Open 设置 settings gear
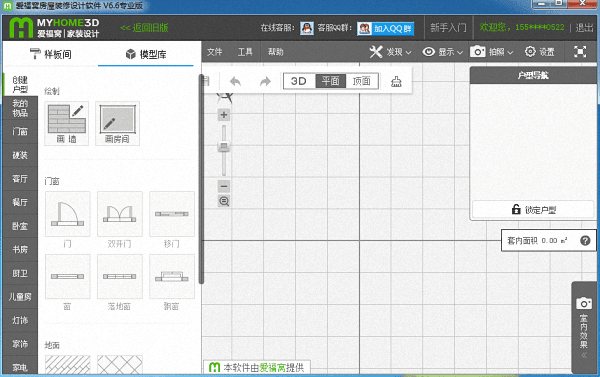Image resolution: width=600 pixels, height=377 pixels. tap(540, 52)
